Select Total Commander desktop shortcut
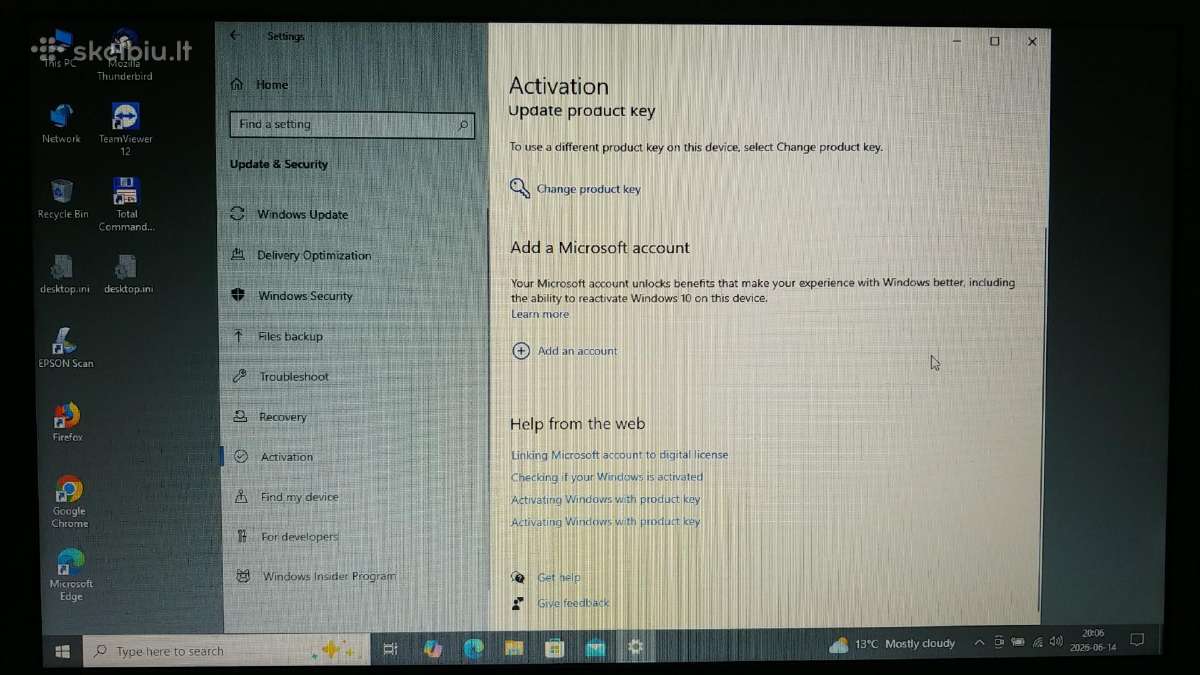Viewport: 1200px width, 675px height. tap(126, 205)
